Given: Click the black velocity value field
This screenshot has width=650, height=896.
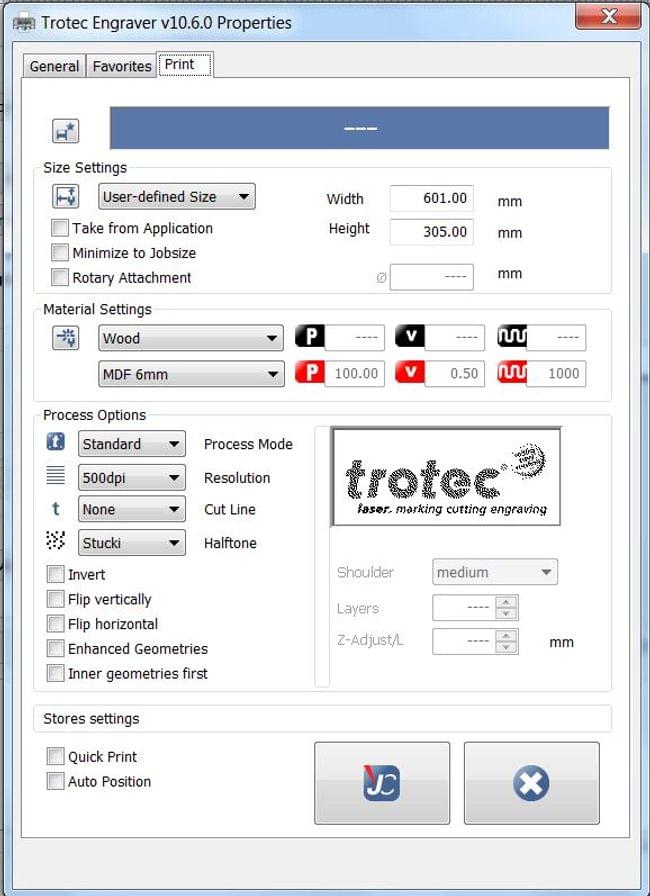Looking at the screenshot, I should (455, 338).
